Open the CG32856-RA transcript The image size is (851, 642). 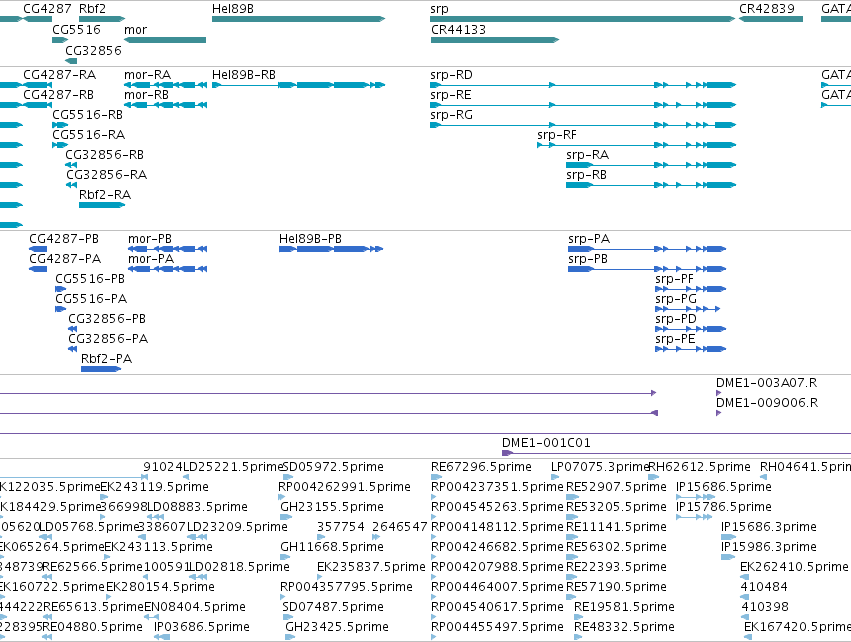click(71, 185)
